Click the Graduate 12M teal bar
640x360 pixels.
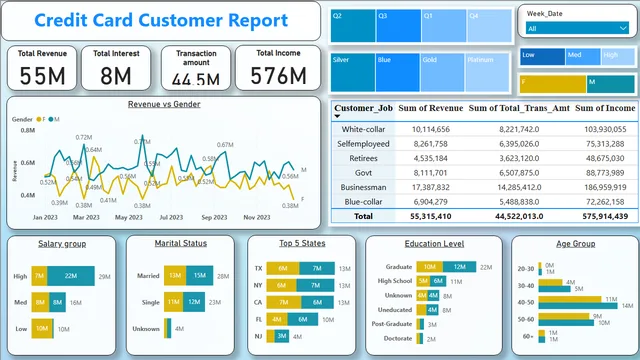[459, 267]
